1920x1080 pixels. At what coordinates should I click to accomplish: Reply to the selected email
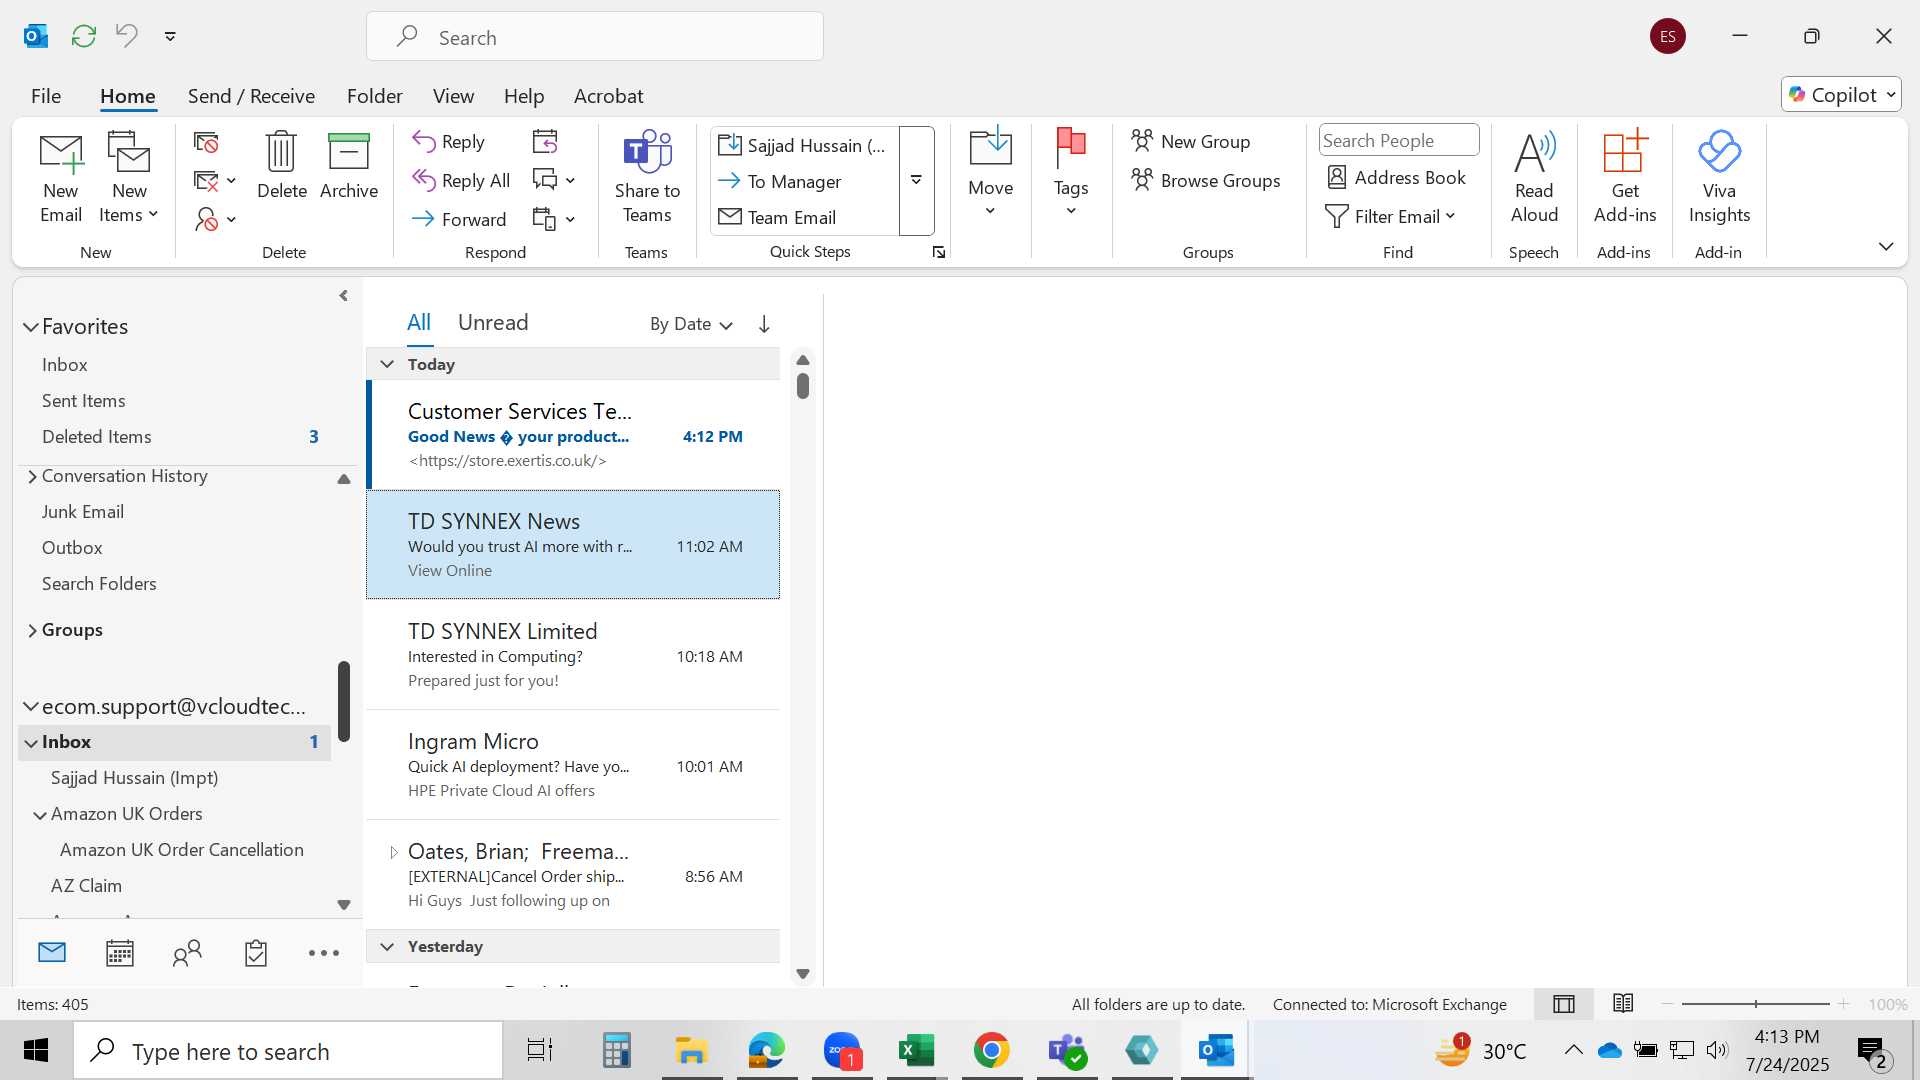[449, 142]
